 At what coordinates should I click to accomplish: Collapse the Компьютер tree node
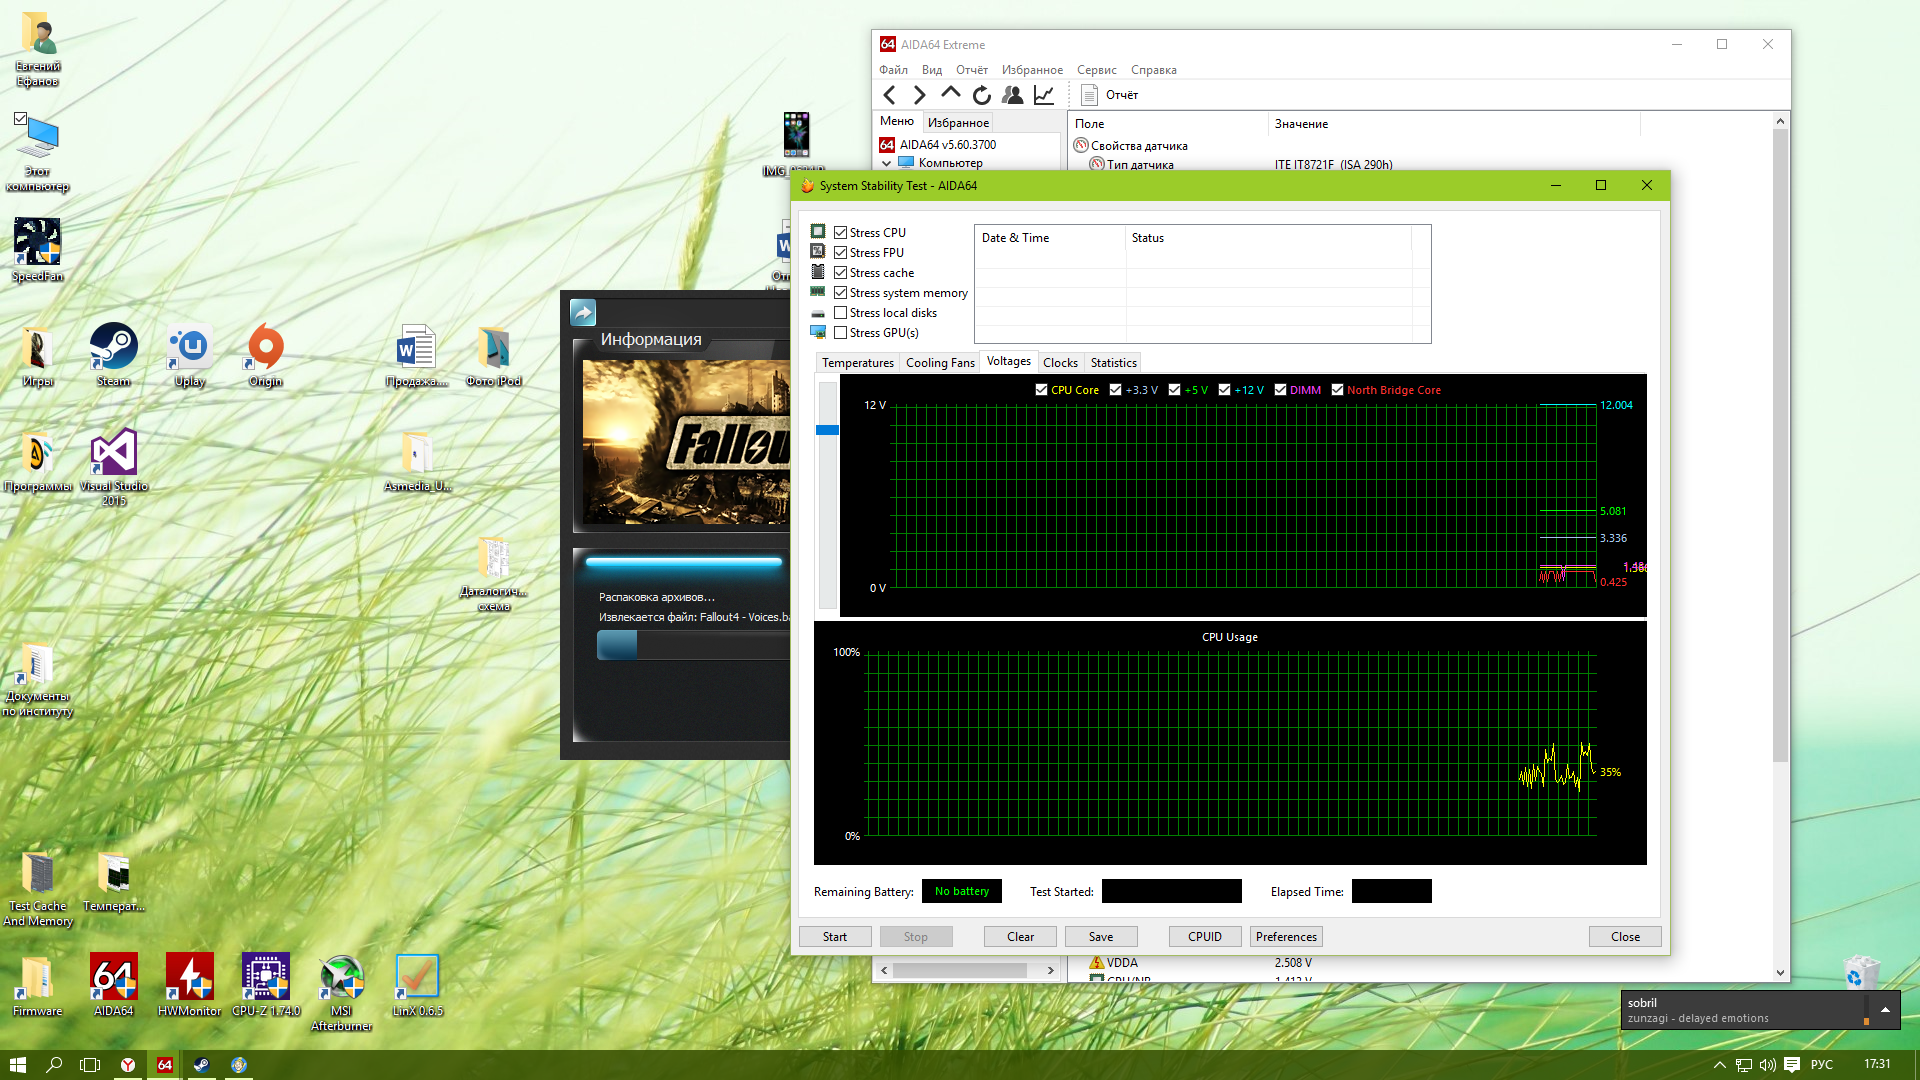(x=886, y=163)
